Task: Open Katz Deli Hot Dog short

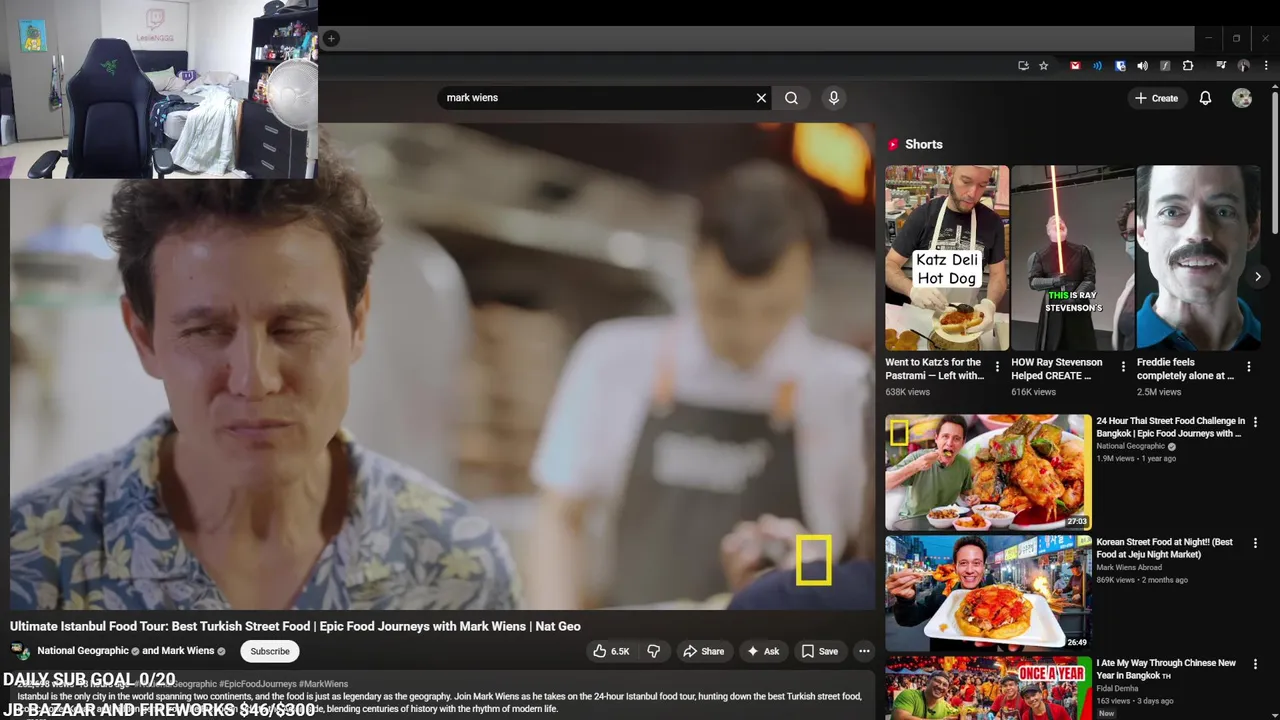Action: [x=946, y=258]
